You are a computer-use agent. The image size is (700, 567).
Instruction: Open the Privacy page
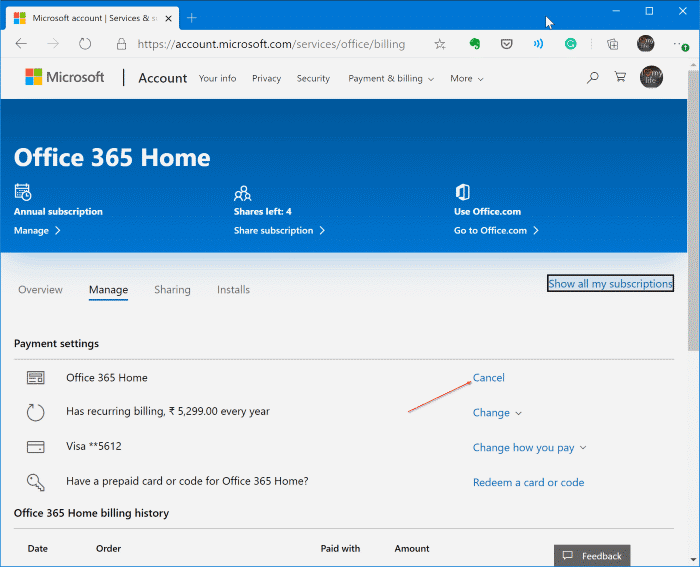click(267, 79)
